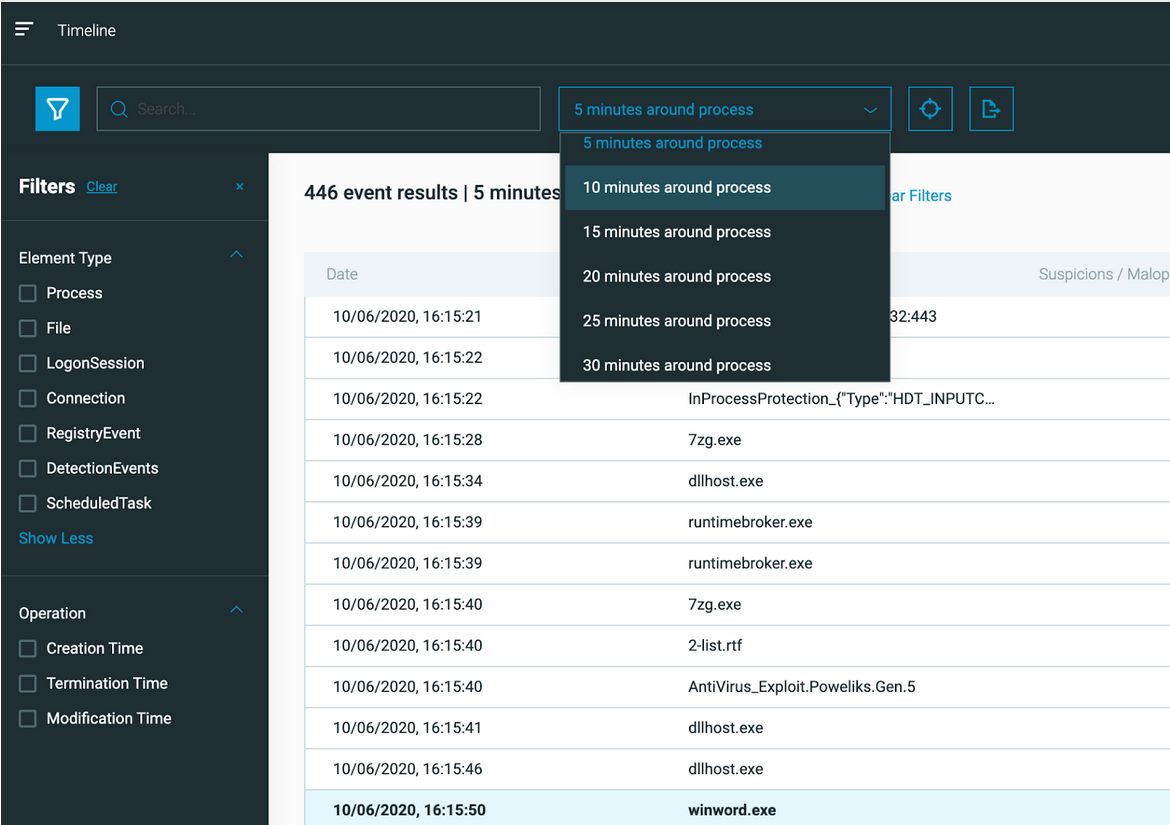Check the DetectionEvents filter
This screenshot has height=825, width=1170.
(x=27, y=468)
